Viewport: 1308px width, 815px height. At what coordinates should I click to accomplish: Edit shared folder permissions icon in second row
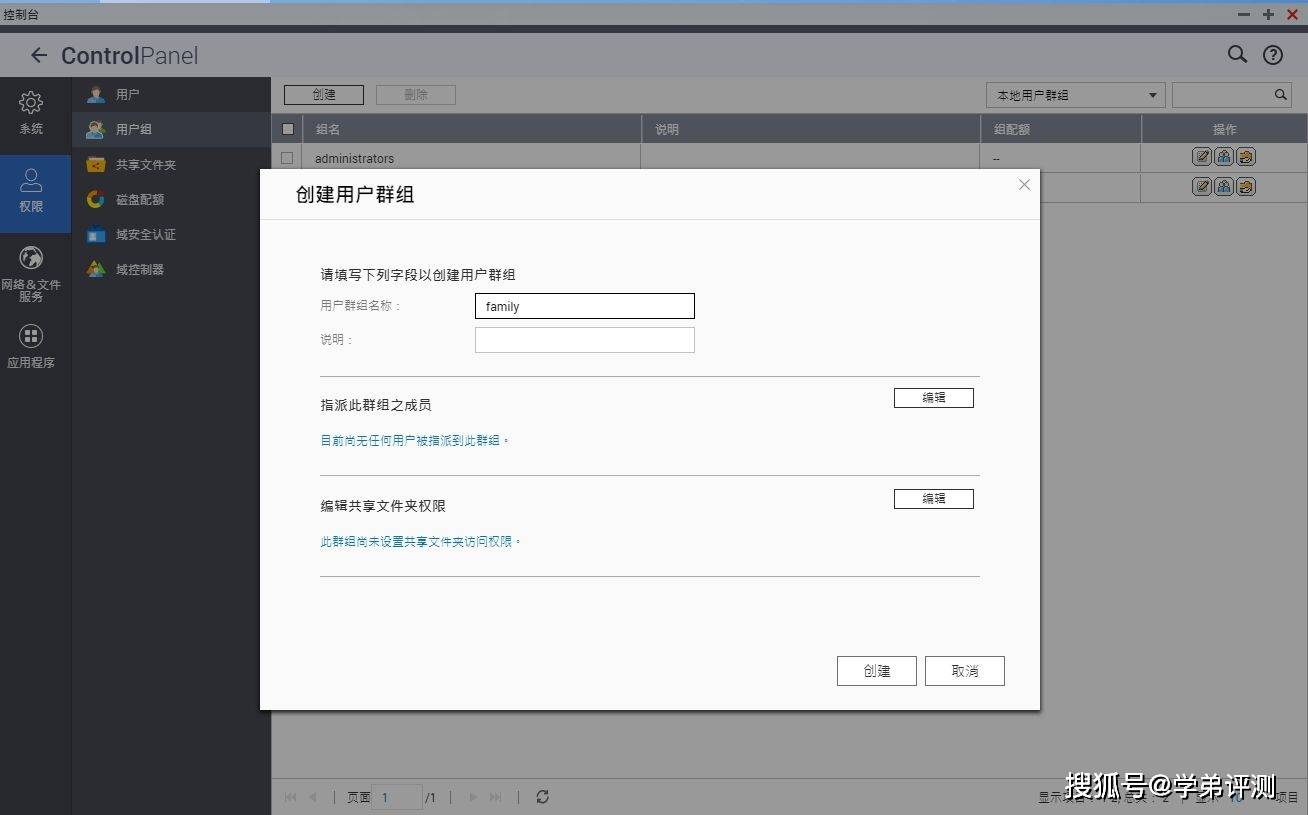1246,186
